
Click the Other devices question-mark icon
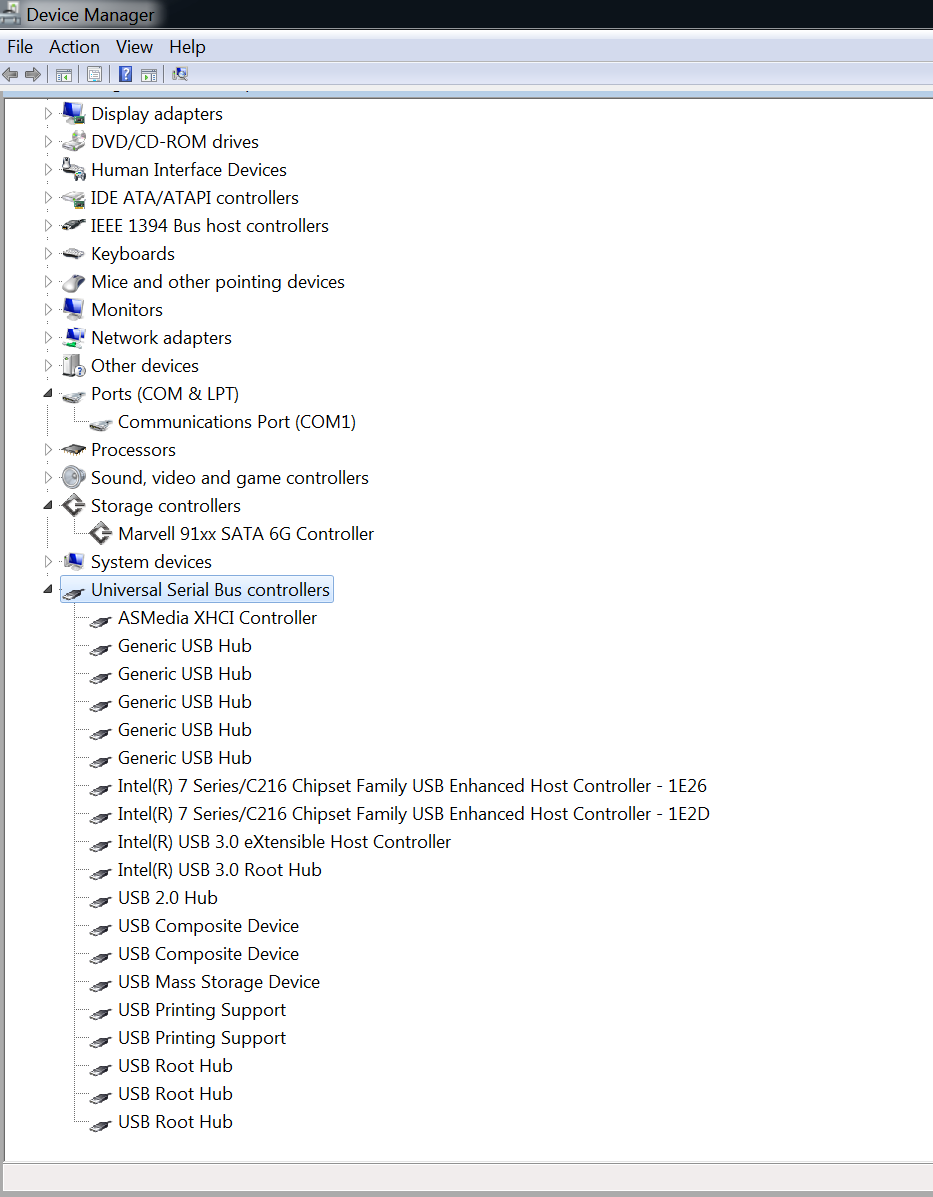click(x=73, y=366)
